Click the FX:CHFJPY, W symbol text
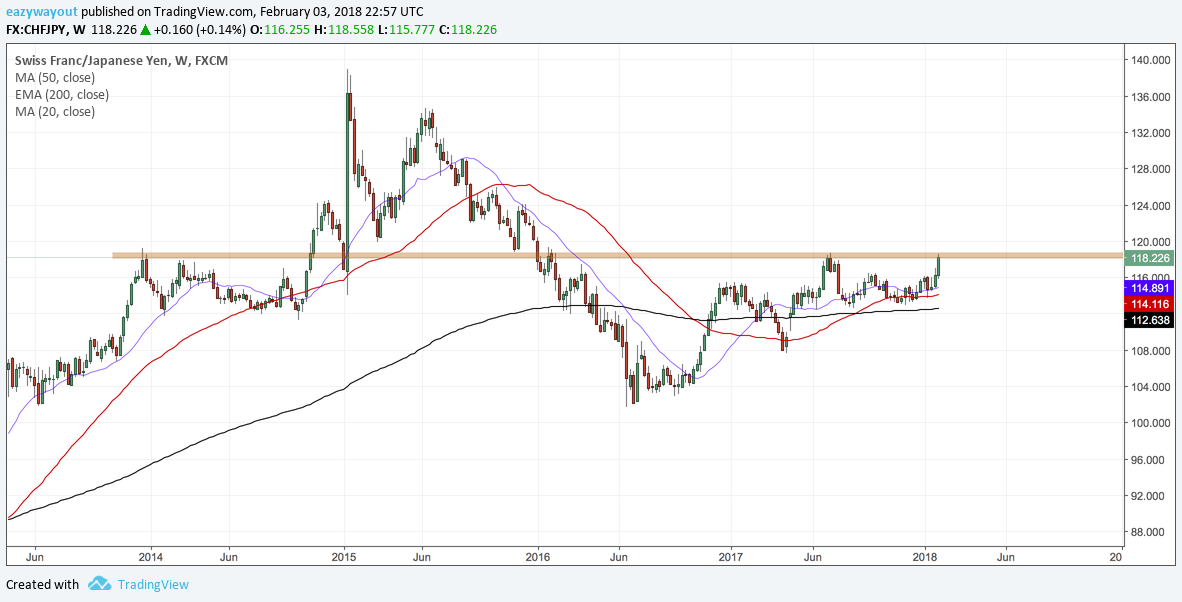Screen dimensions: 1182x602 tap(44, 29)
